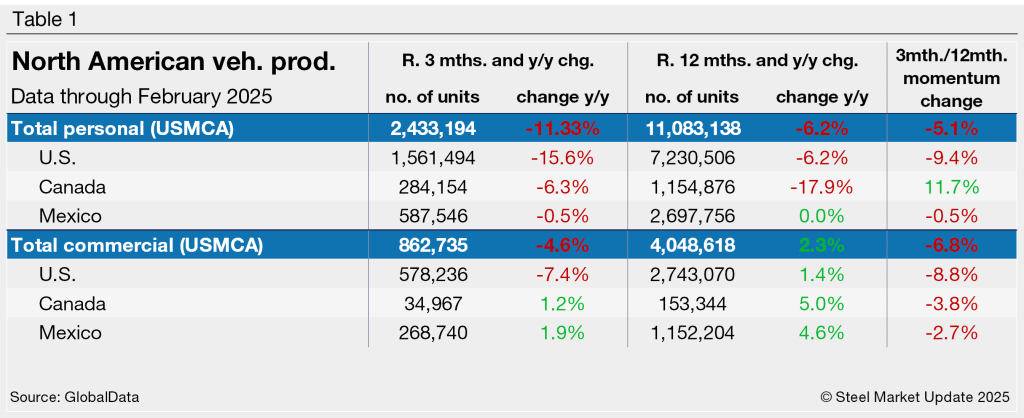Click the "Table 1" title label
The height and width of the screenshot is (418, 1024).
click(45, 19)
